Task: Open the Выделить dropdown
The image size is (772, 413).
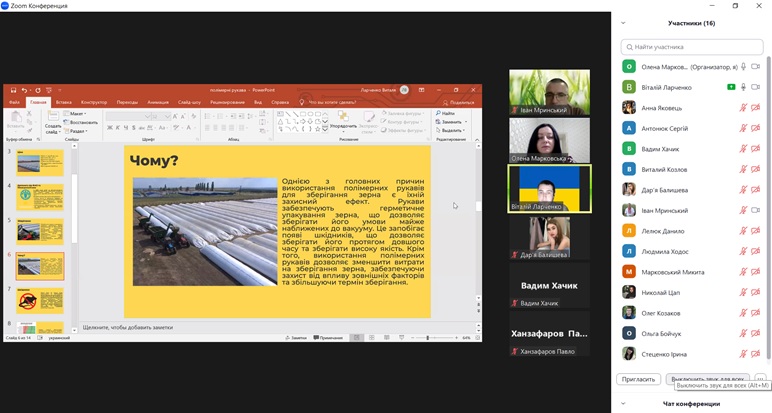Action: (x=450, y=130)
